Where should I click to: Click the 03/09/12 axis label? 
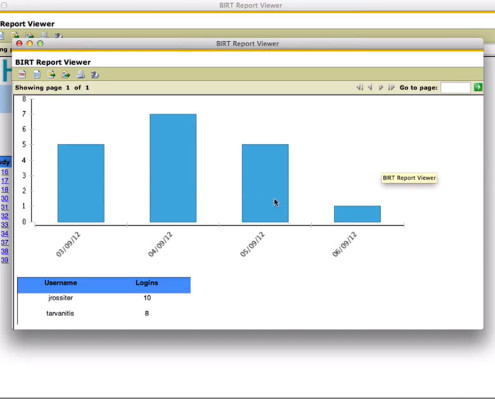[x=68, y=244]
